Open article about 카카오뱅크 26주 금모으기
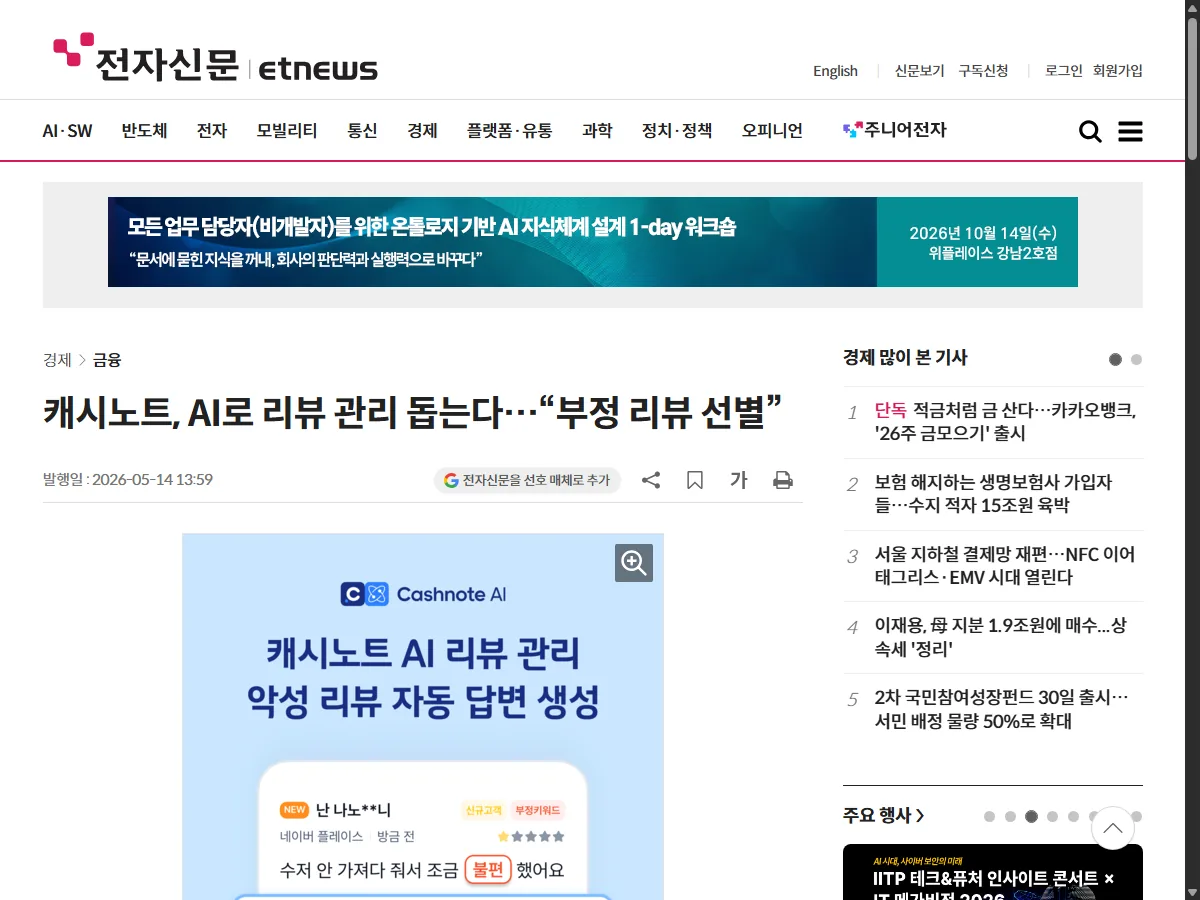The height and width of the screenshot is (900, 1200). [x=1006, y=422]
